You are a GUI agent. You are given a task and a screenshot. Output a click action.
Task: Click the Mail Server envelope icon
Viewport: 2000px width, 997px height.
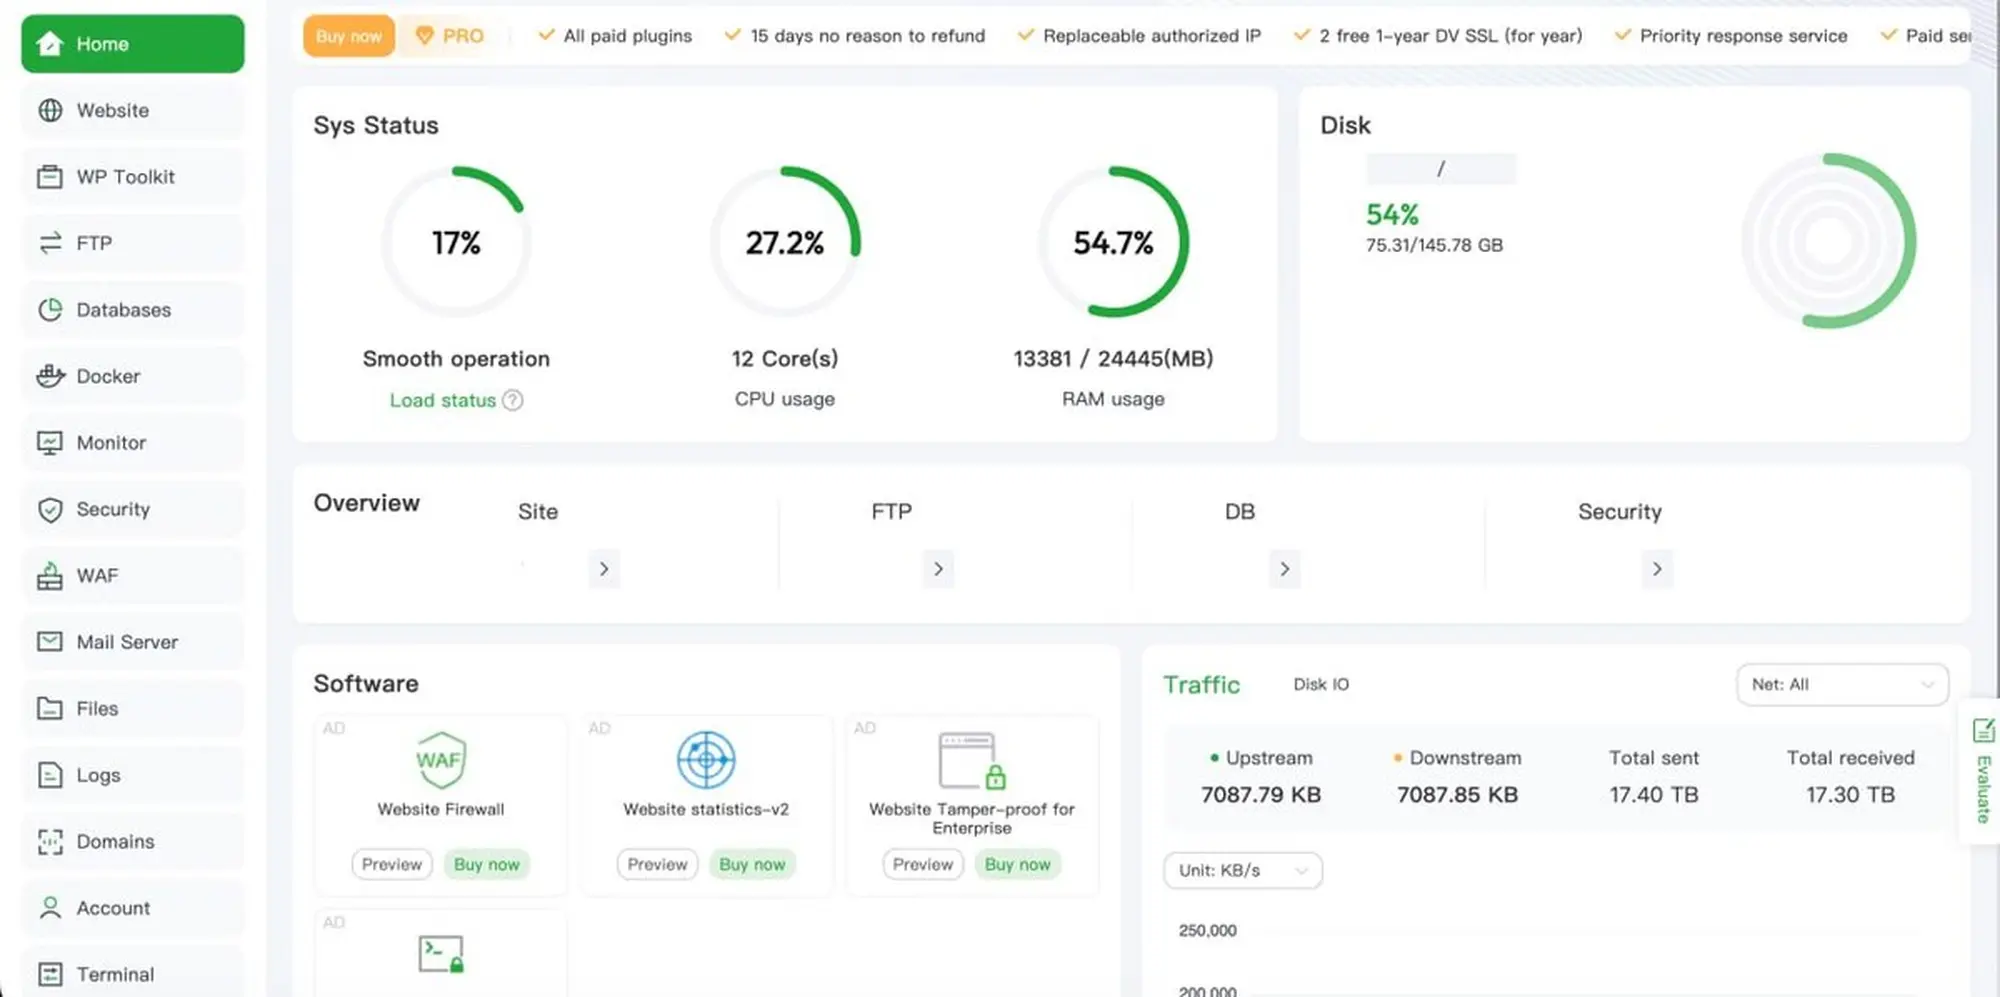[x=50, y=642]
